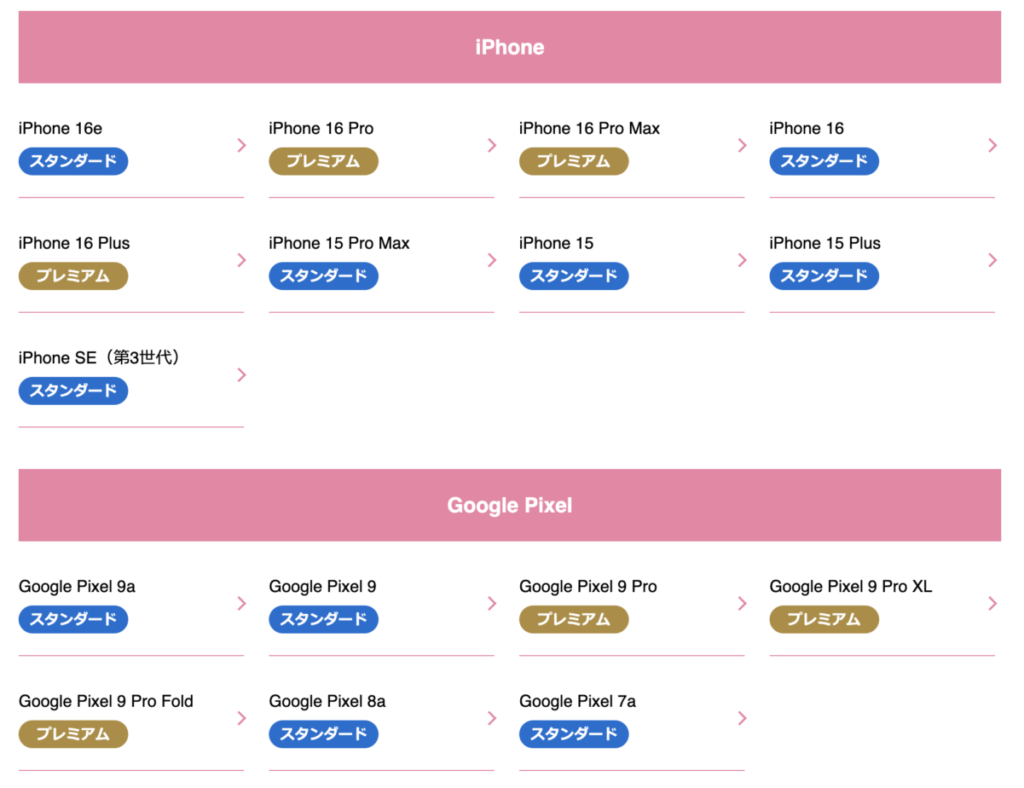Click the chevron beside Google Pixel 7a
The image size is (1024, 788).
[742, 718]
